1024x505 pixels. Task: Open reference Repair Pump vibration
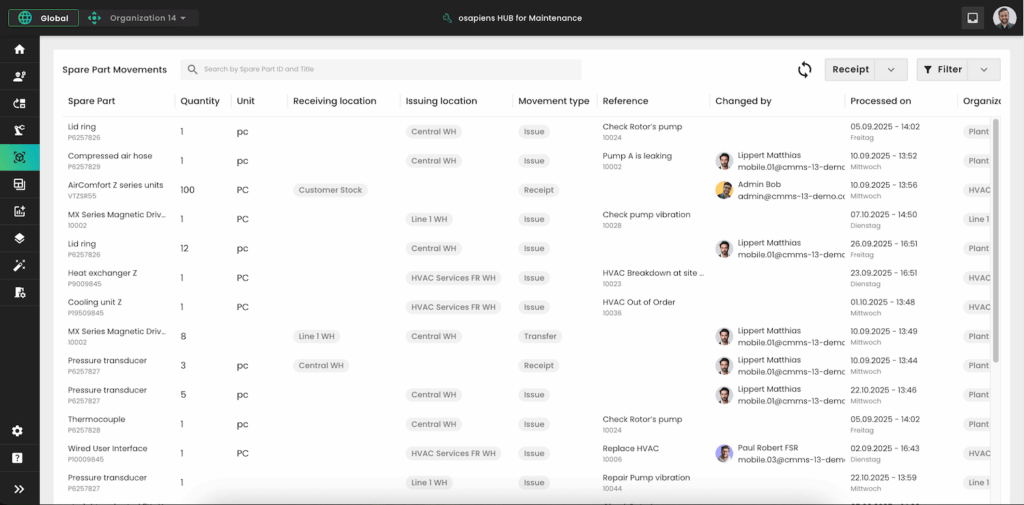(x=646, y=478)
